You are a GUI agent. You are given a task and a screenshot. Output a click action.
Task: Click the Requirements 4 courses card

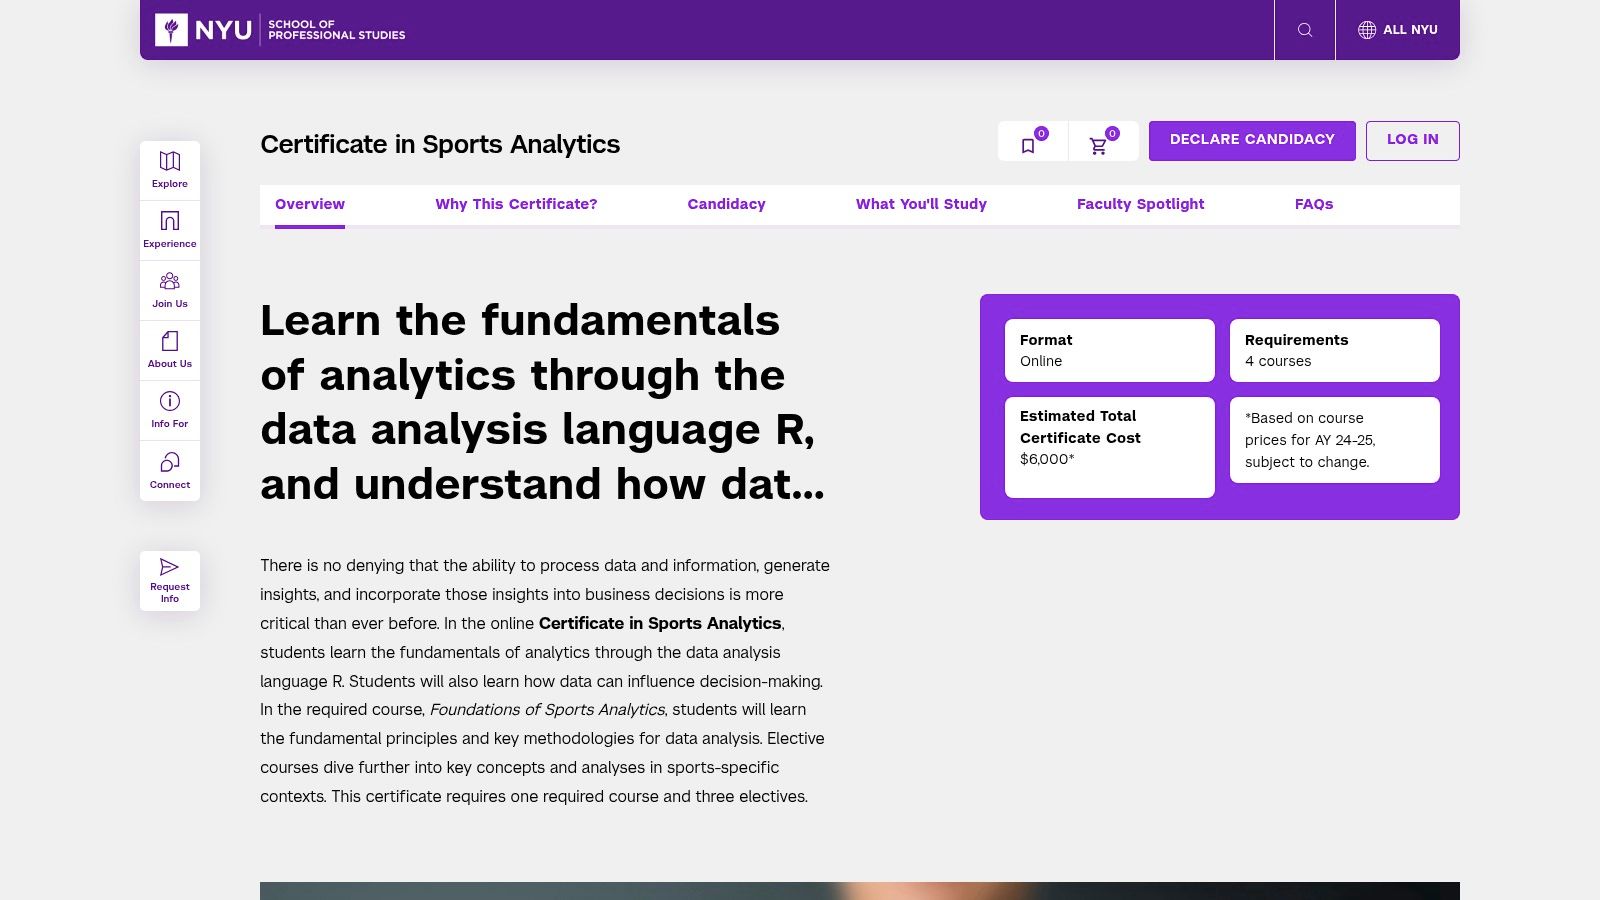tap(1335, 350)
